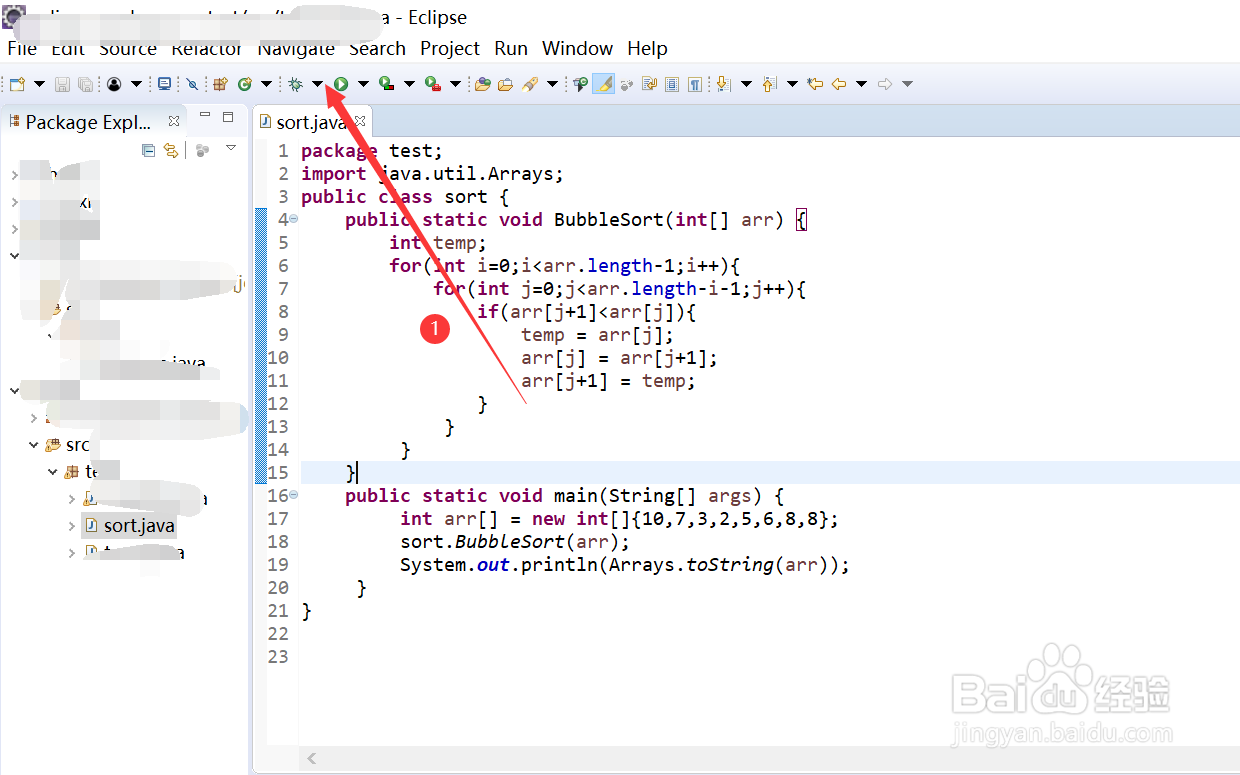Expand the sort.java tree node
The width and height of the screenshot is (1240, 775).
[72, 525]
